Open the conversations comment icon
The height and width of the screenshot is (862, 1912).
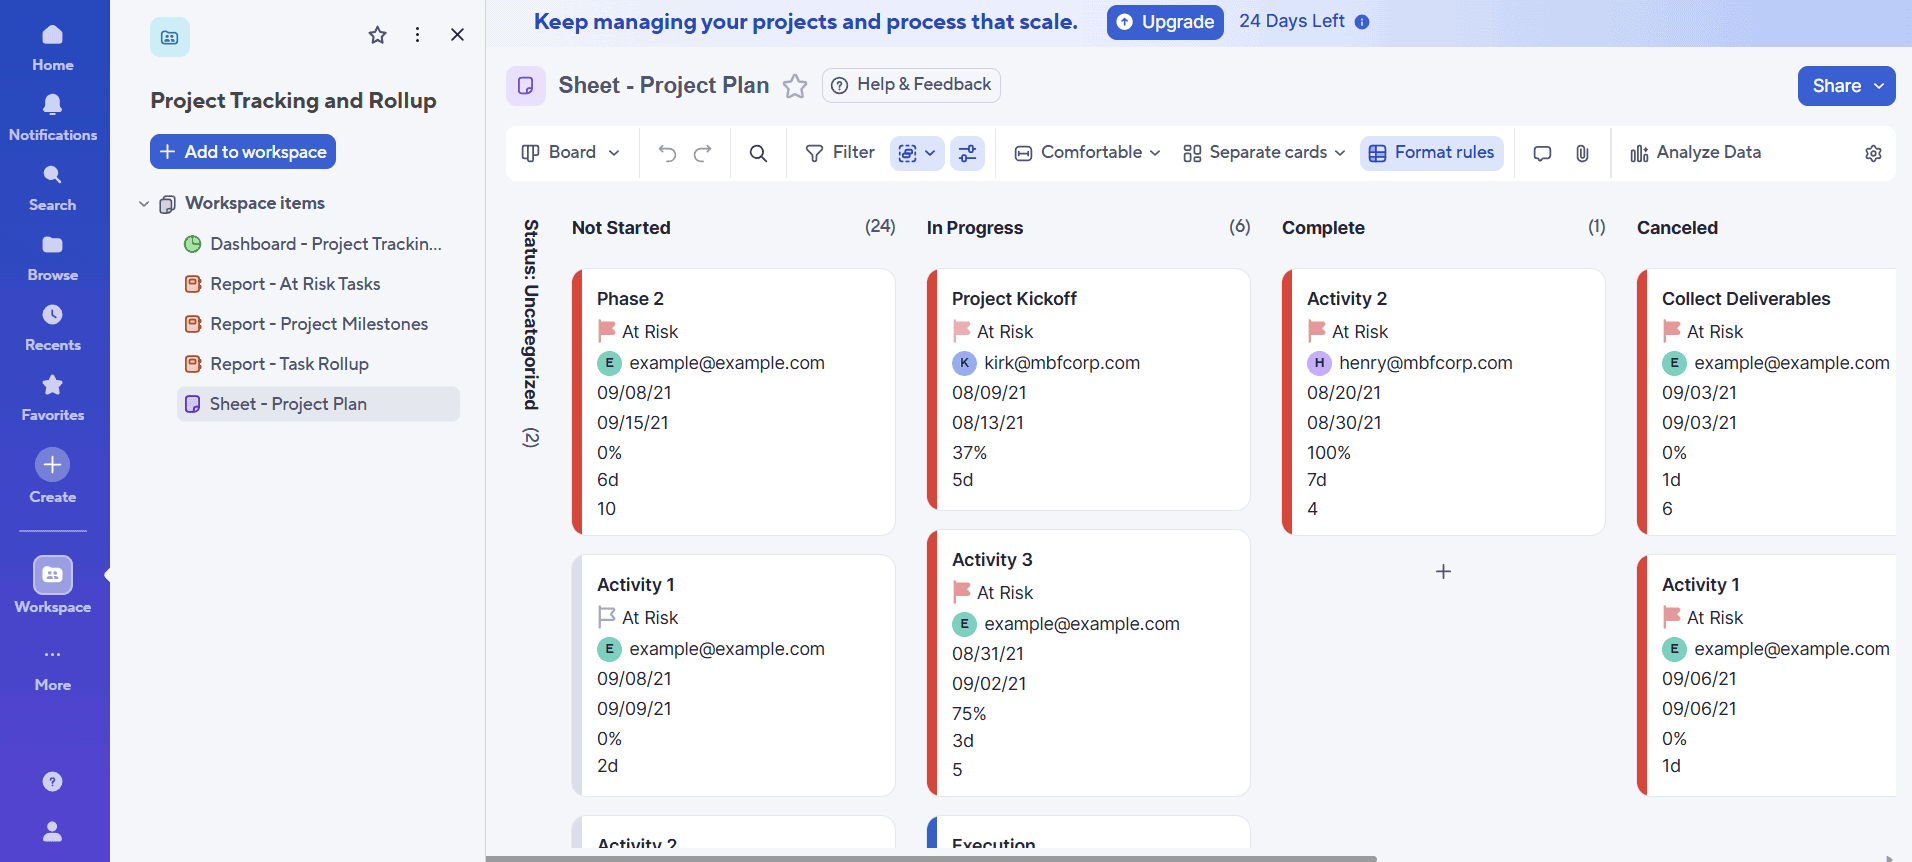point(1542,153)
